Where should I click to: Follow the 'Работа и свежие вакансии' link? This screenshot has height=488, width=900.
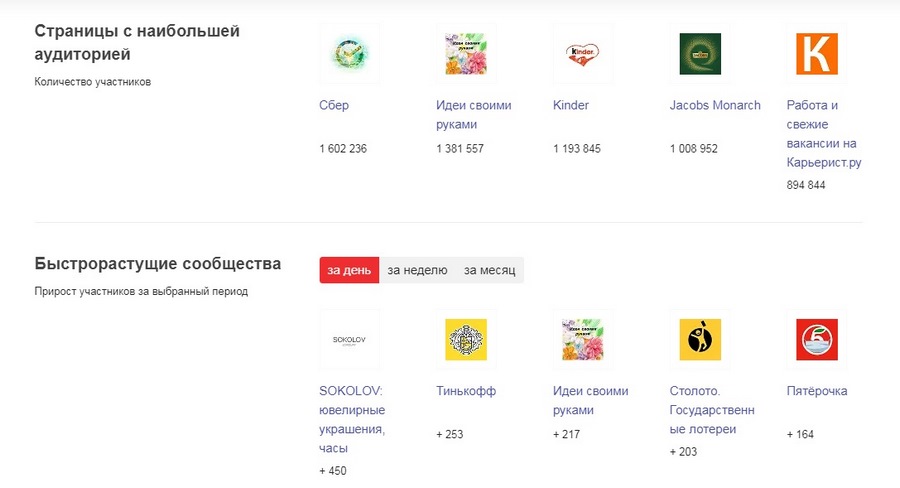coord(824,134)
